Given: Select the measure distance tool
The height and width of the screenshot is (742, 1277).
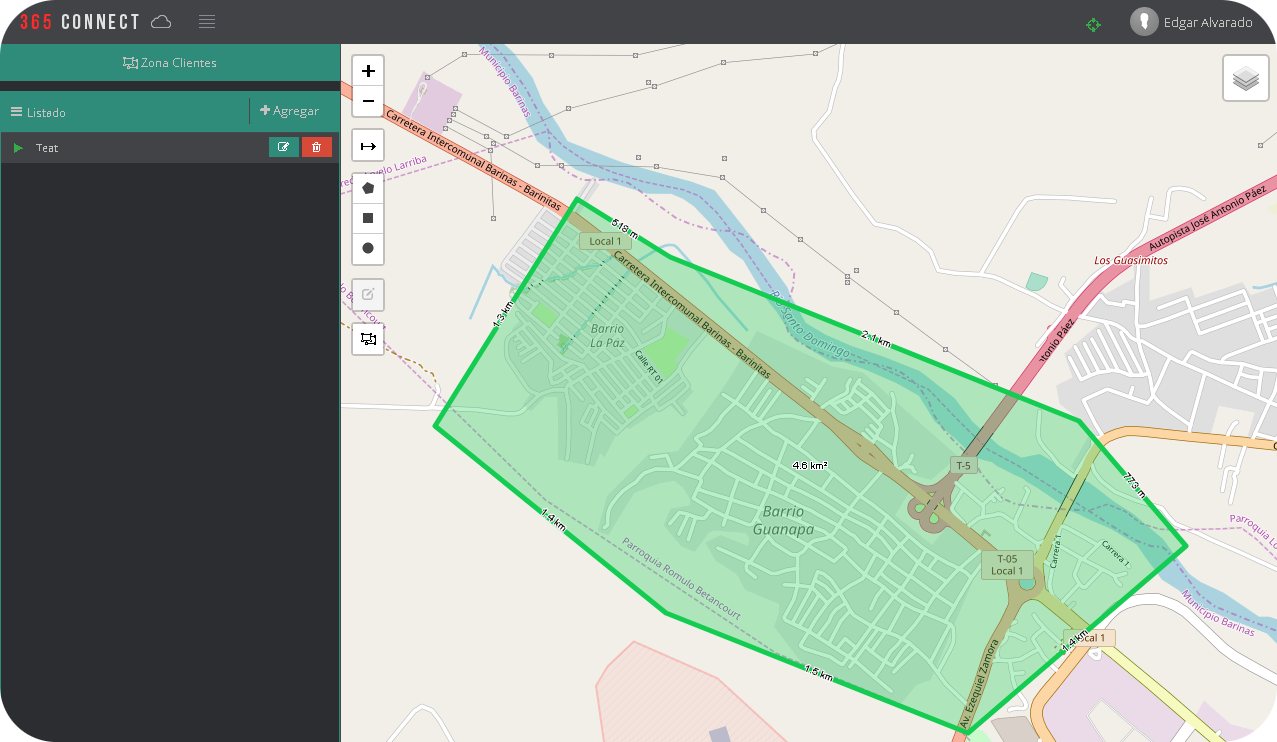Looking at the screenshot, I should tap(368, 146).
